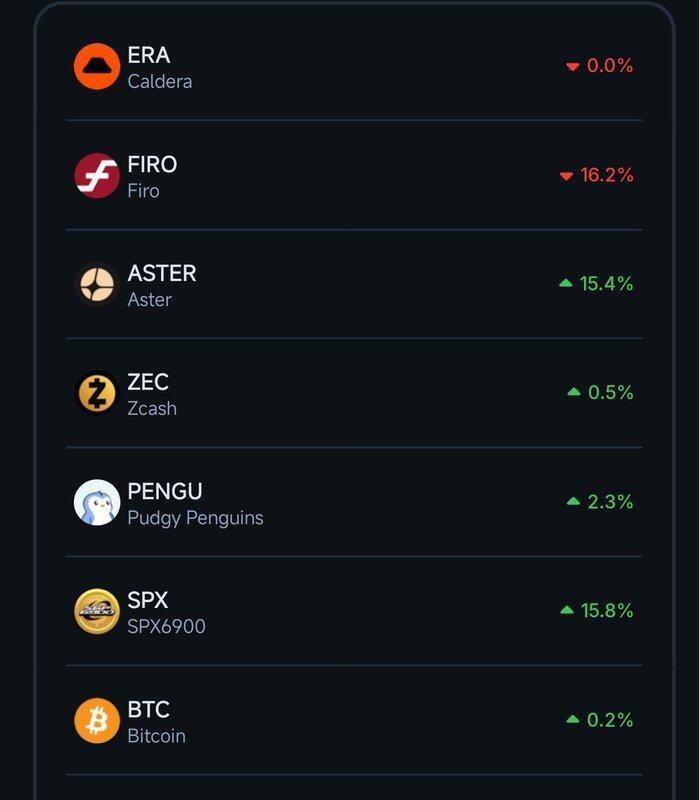The image size is (699, 800).
Task: Click the 2.3% change for PENGU
Action: pyautogui.click(x=610, y=502)
